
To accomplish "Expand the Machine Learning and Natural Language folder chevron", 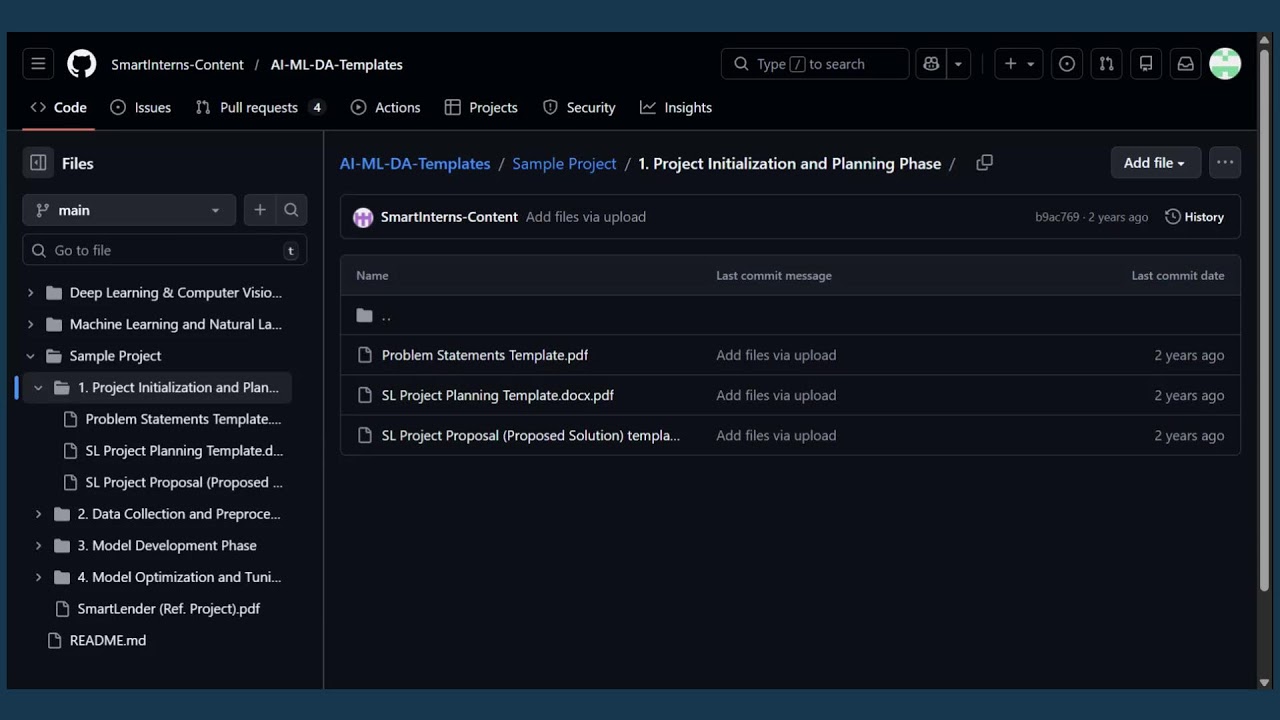I will tap(30, 324).
